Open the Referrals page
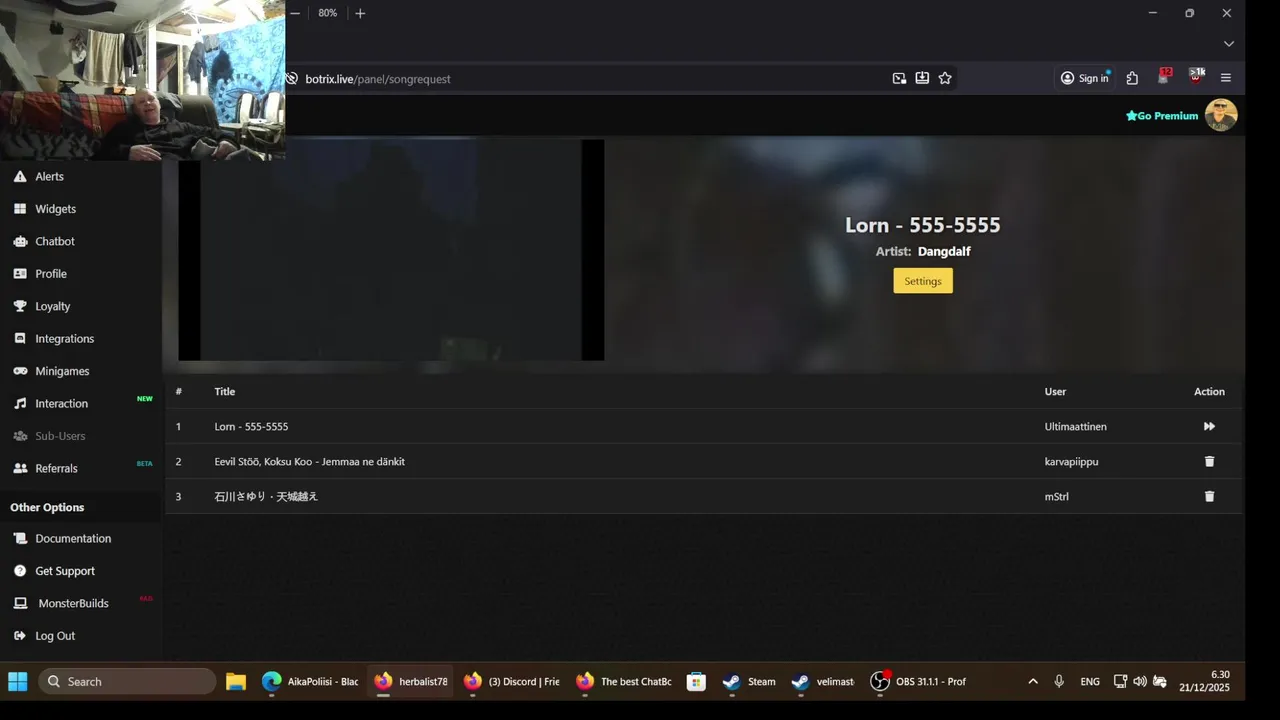Screen dimensions: 1280x720 56,468
